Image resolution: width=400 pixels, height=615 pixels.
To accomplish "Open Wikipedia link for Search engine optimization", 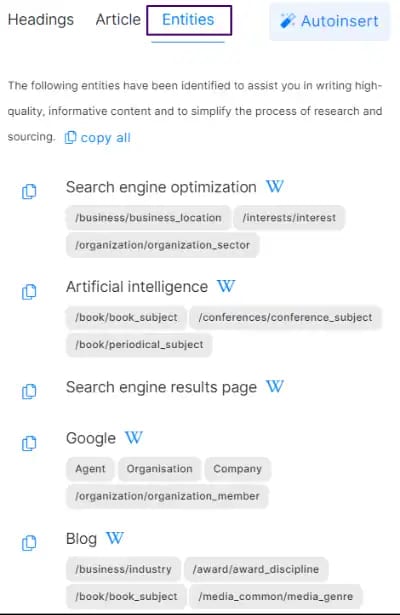I will pyautogui.click(x=275, y=186).
